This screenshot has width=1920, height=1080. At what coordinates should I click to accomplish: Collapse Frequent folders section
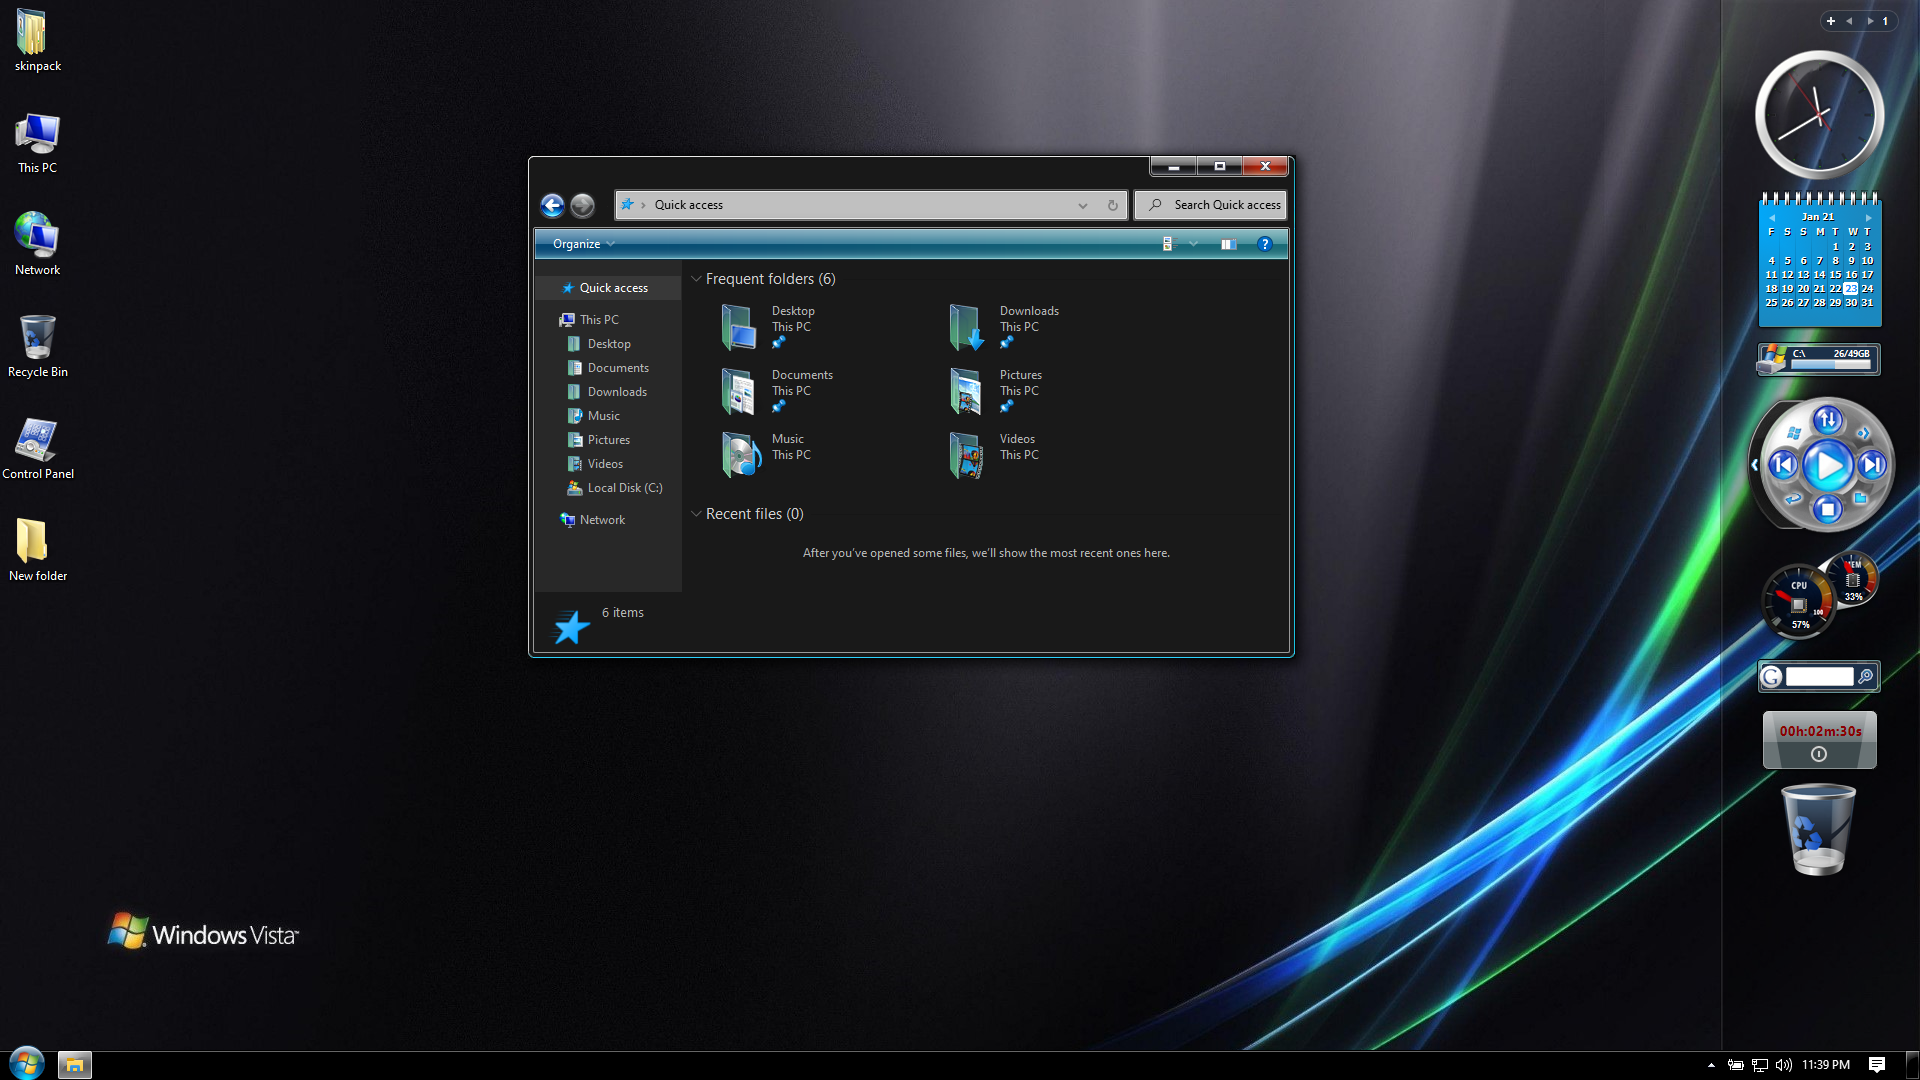[x=696, y=279]
